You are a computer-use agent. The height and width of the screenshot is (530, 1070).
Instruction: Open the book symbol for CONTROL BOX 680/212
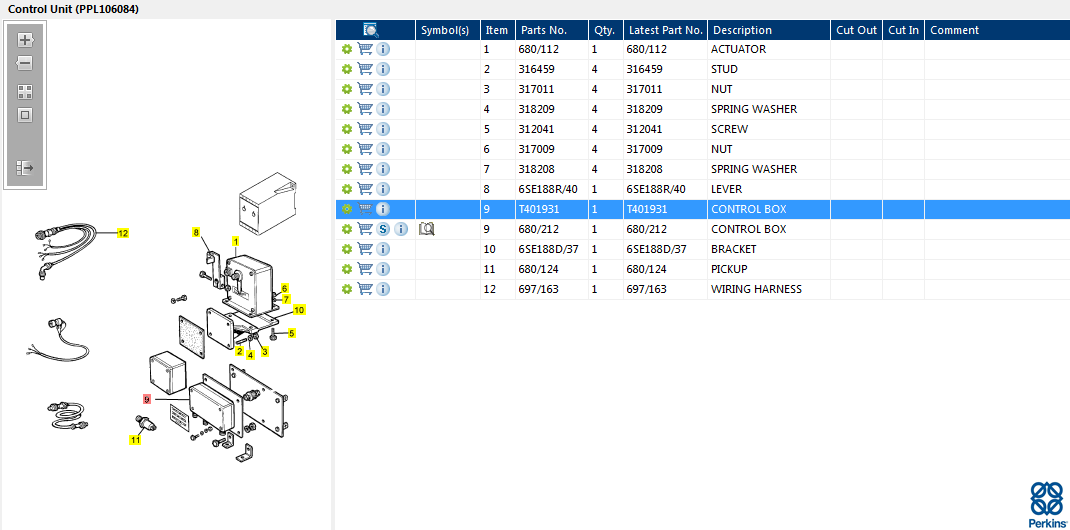(426, 229)
